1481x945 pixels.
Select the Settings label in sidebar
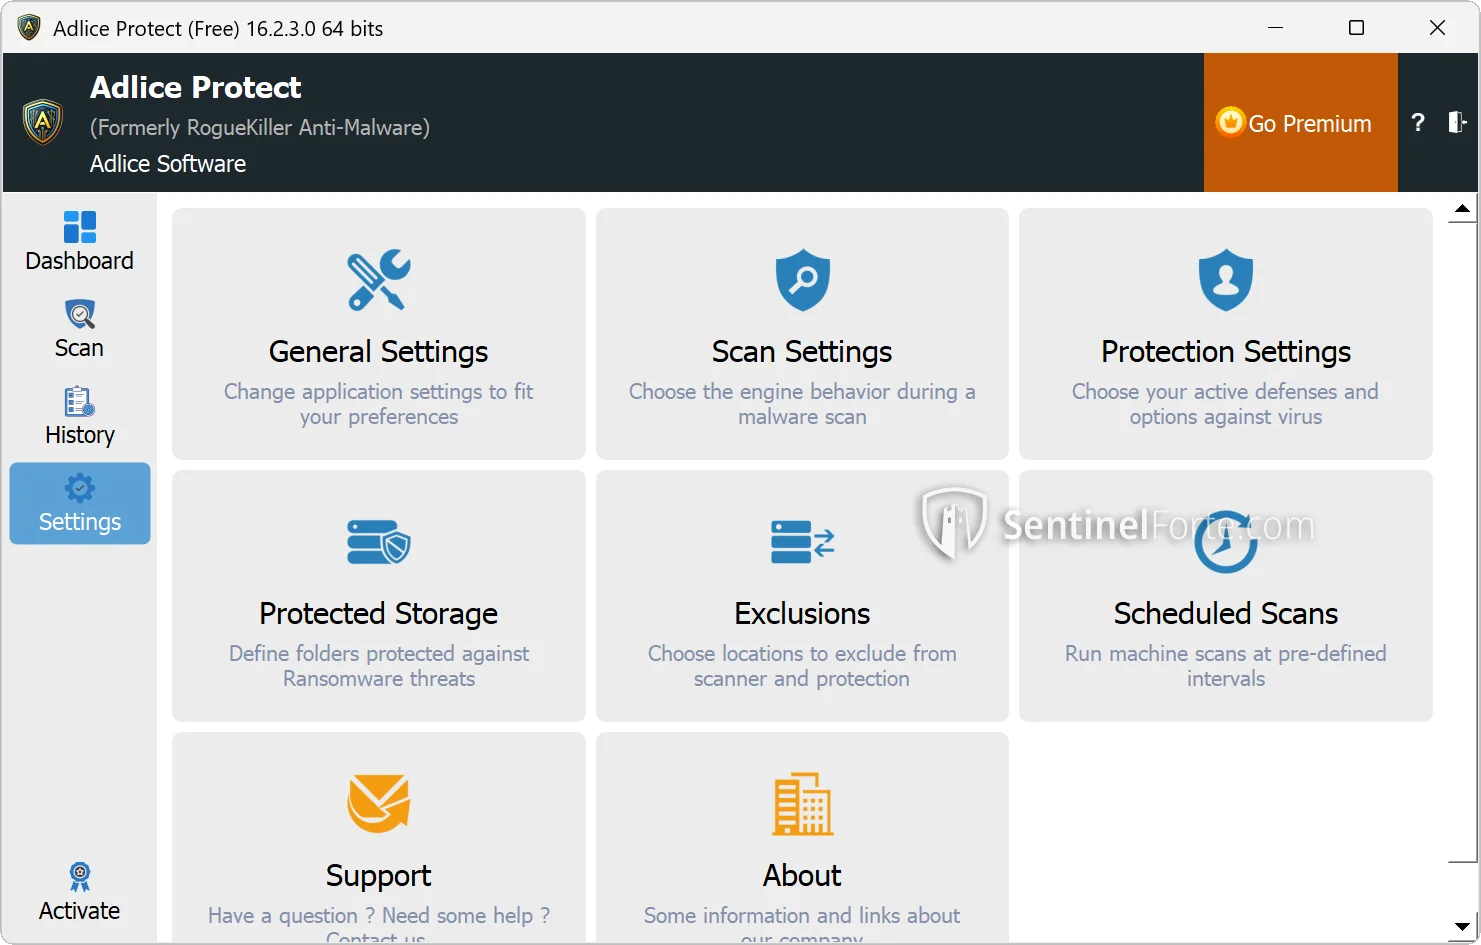click(80, 522)
